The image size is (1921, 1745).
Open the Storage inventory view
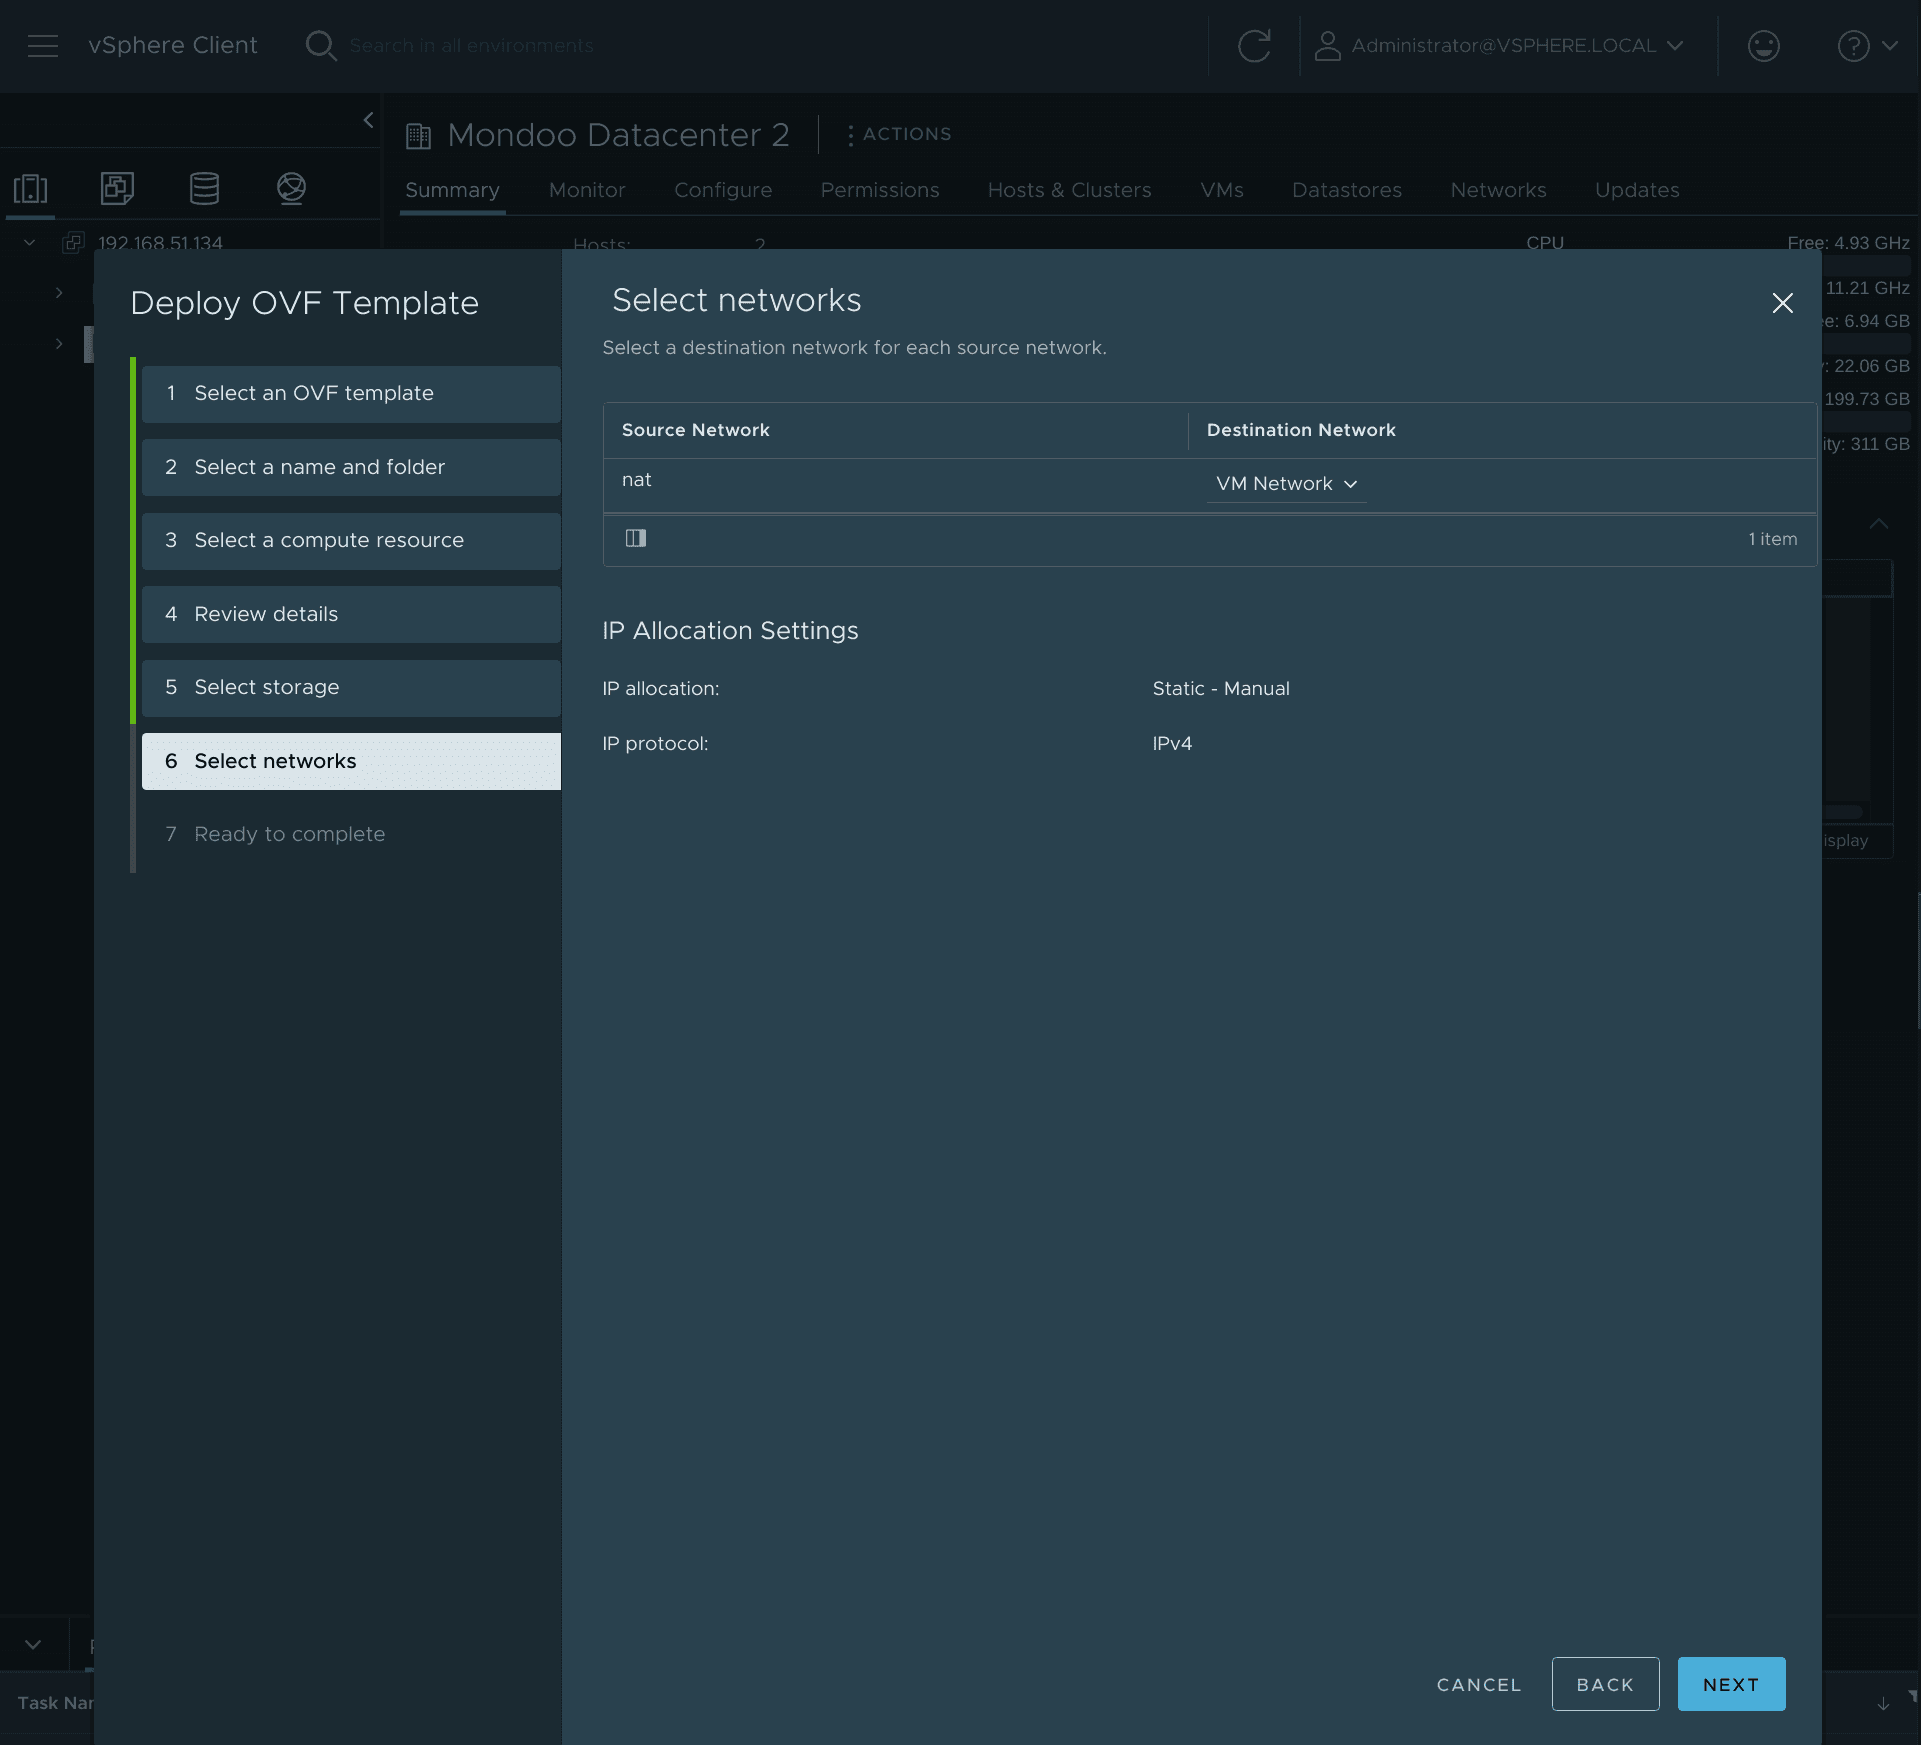click(204, 188)
